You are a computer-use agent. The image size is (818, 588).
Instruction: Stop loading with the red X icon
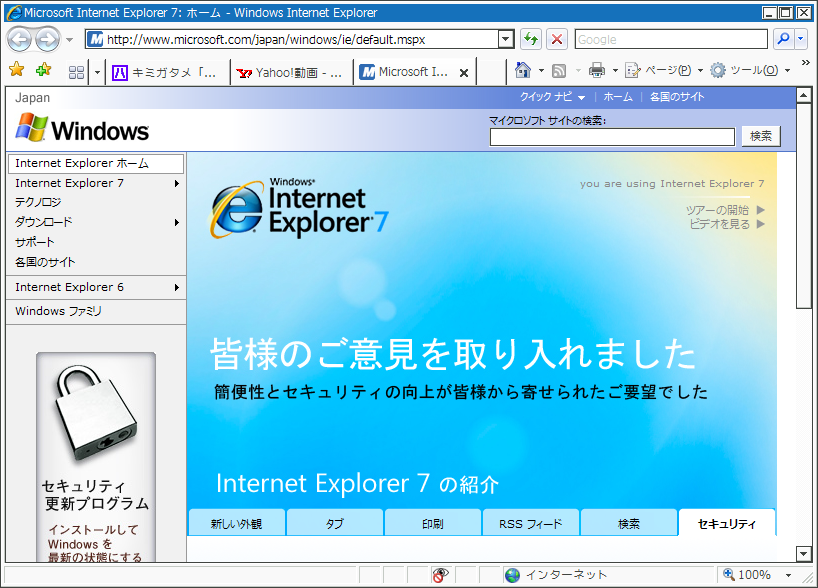[557, 39]
